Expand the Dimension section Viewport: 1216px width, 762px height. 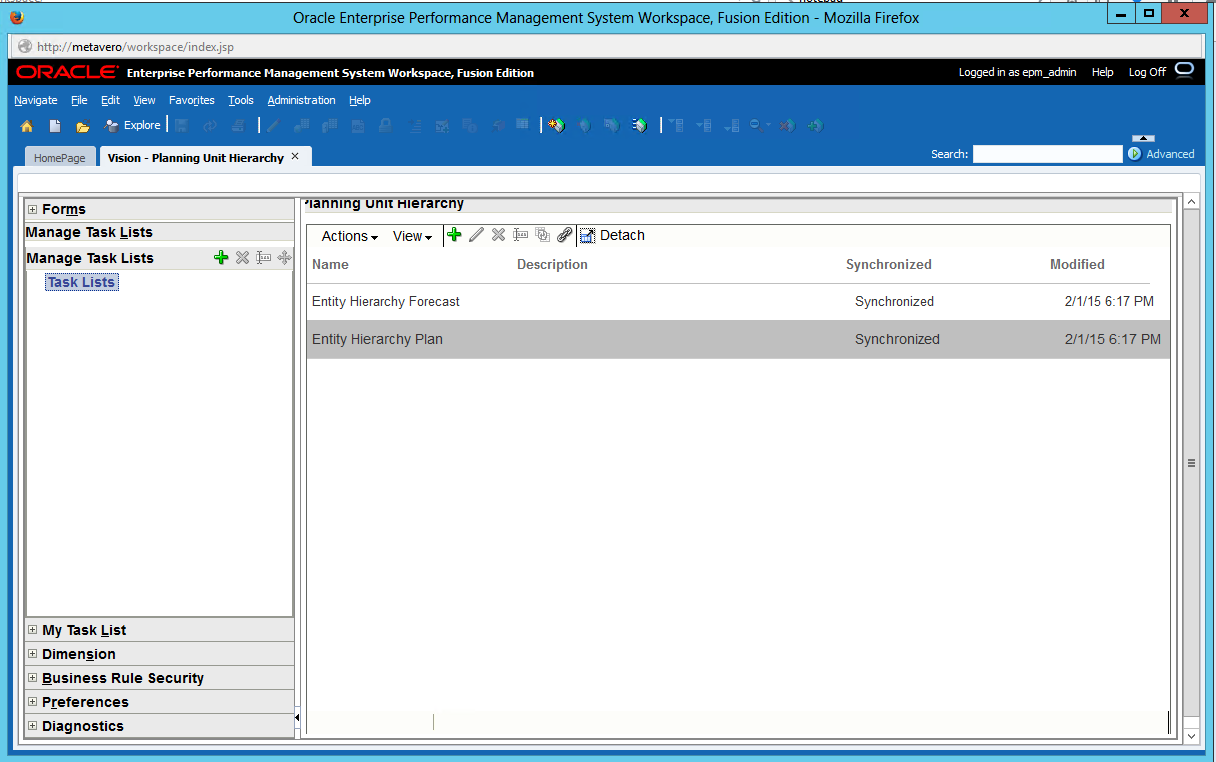tap(32, 654)
